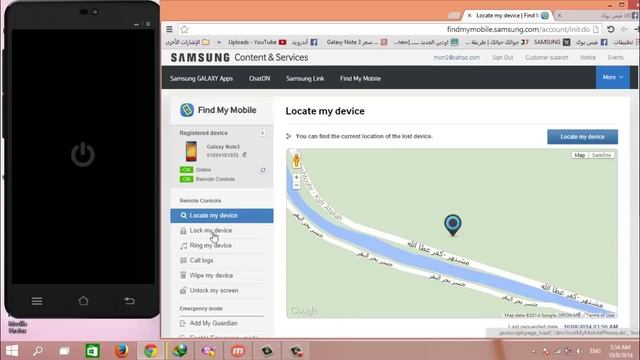Refresh the Online status with the small icon
This screenshot has height=360, width=640.
263,170
